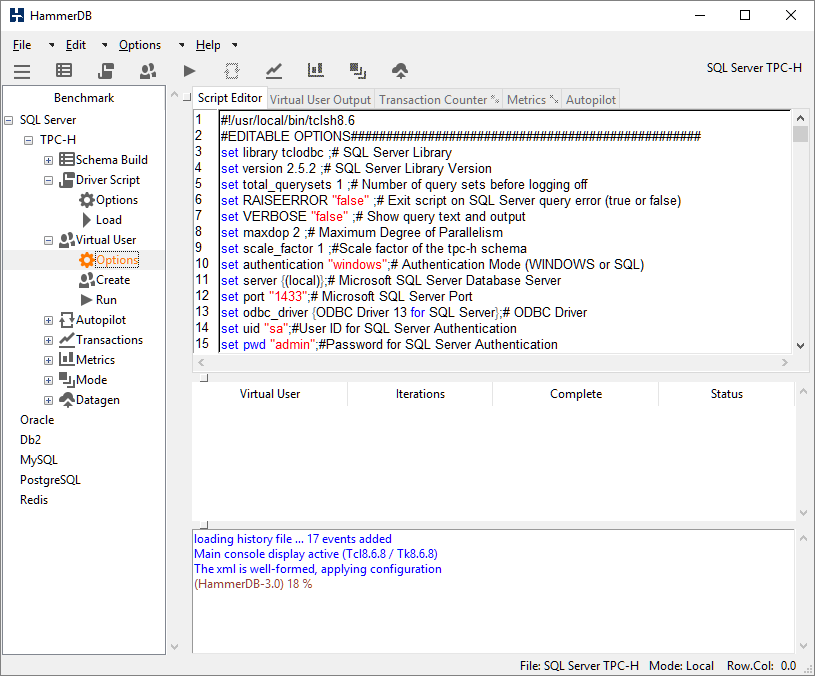Open the Metrics tab
This screenshot has height=676, width=815.
pos(532,99)
